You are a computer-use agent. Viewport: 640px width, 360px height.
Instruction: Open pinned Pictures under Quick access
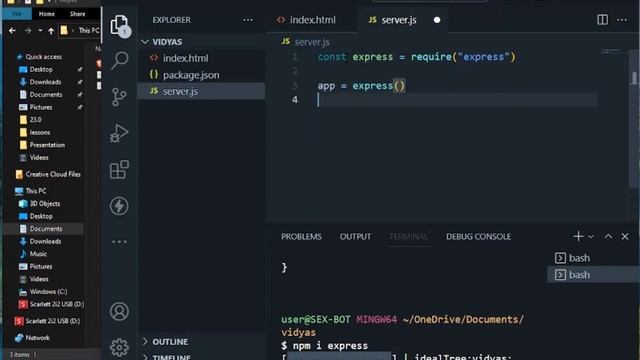point(41,107)
